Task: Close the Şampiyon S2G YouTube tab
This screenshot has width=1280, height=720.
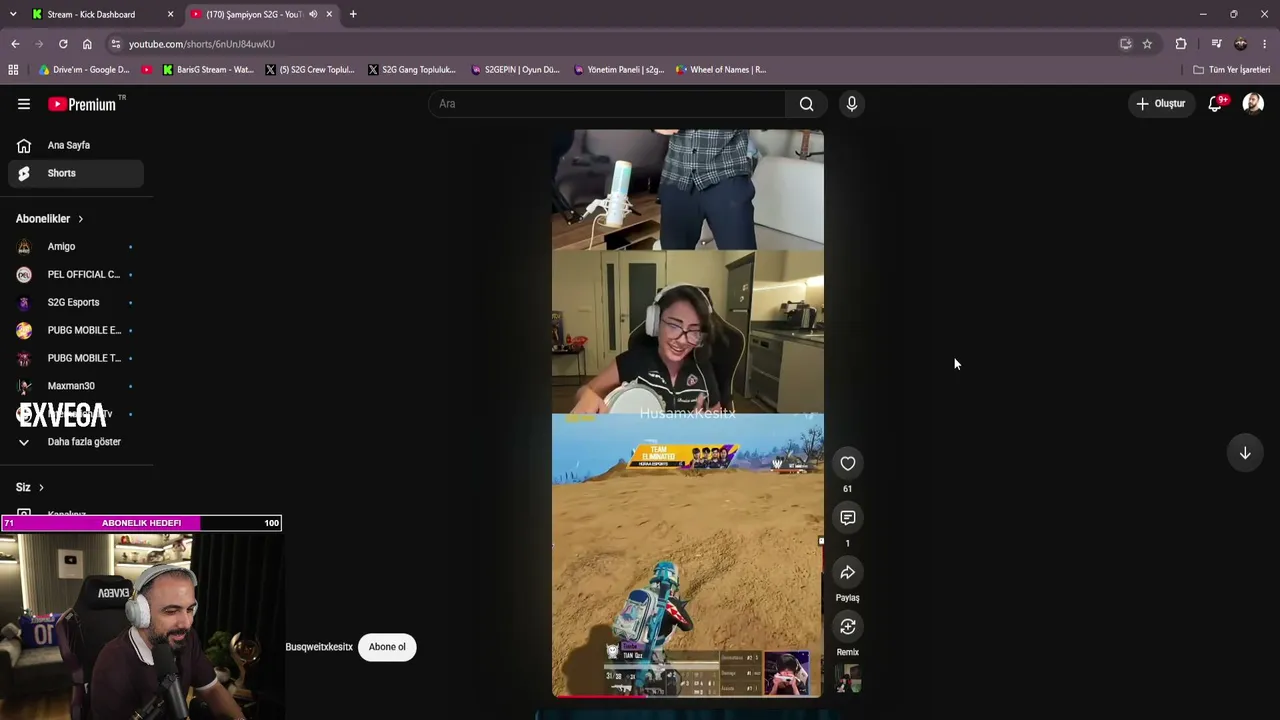Action: click(x=329, y=14)
